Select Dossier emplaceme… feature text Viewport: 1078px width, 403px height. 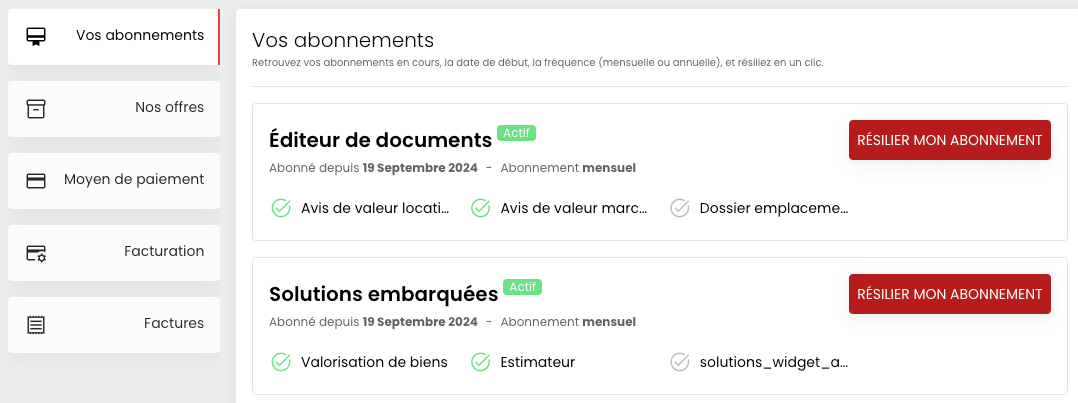click(x=773, y=208)
